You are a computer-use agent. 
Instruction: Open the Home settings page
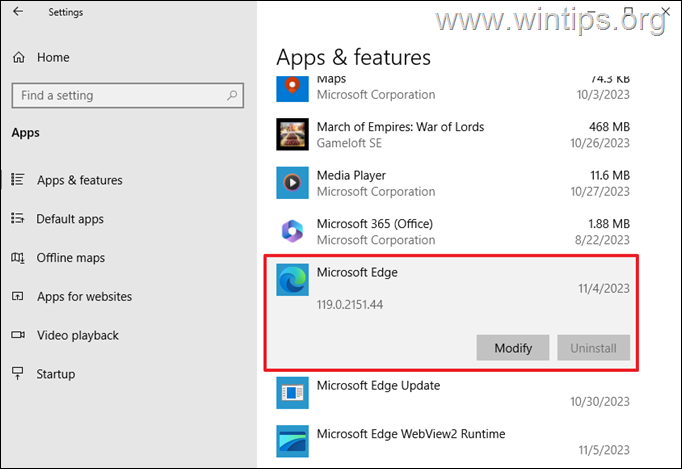tap(53, 57)
